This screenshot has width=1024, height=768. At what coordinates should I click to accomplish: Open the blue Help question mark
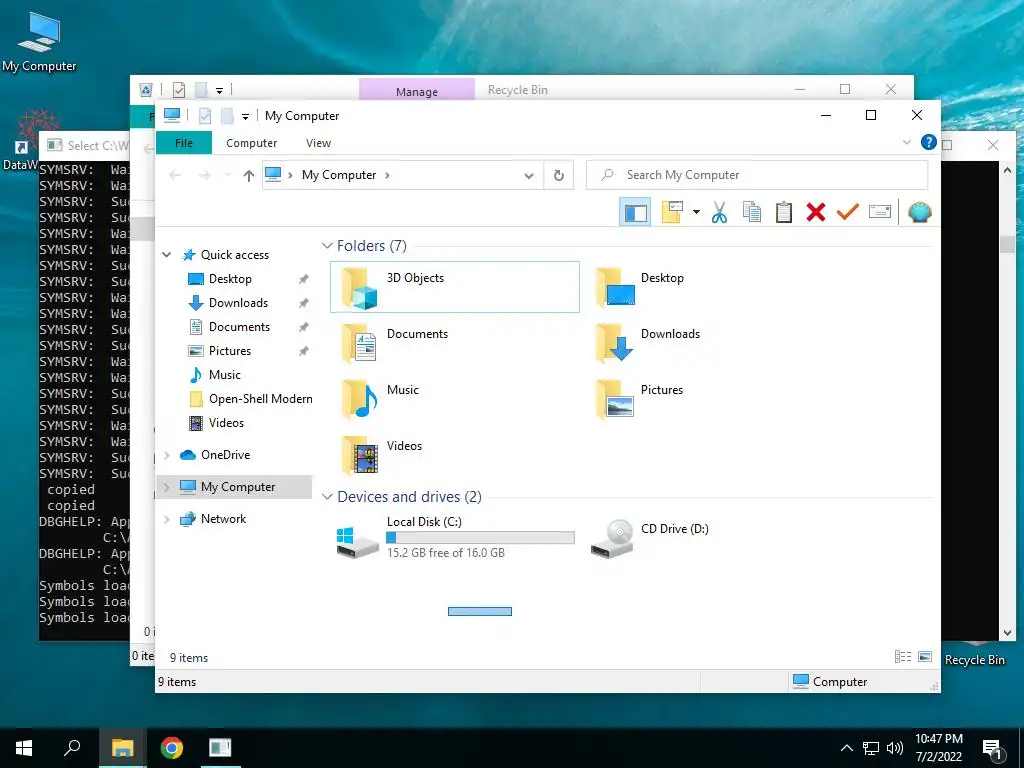point(928,142)
